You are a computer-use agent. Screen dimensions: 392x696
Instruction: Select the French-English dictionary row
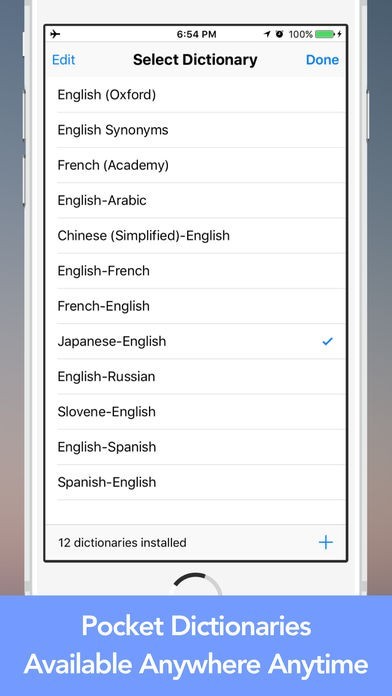195,306
